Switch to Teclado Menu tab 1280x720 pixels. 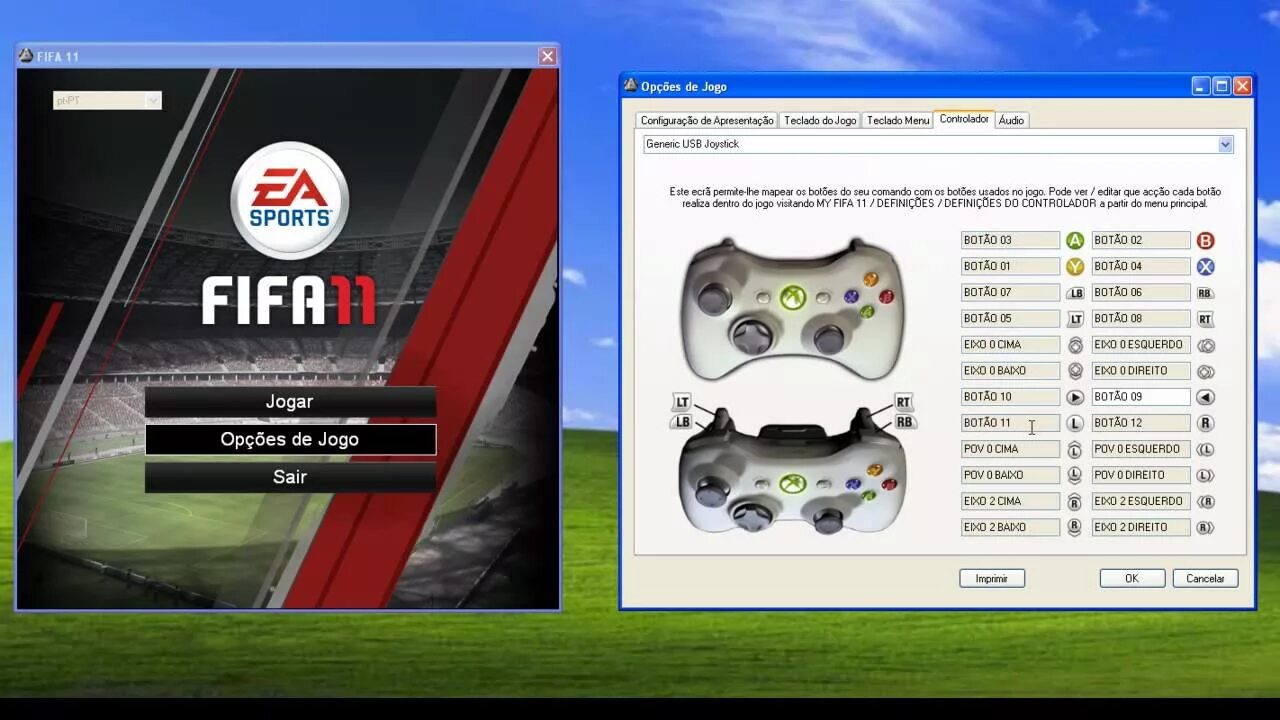pos(897,120)
